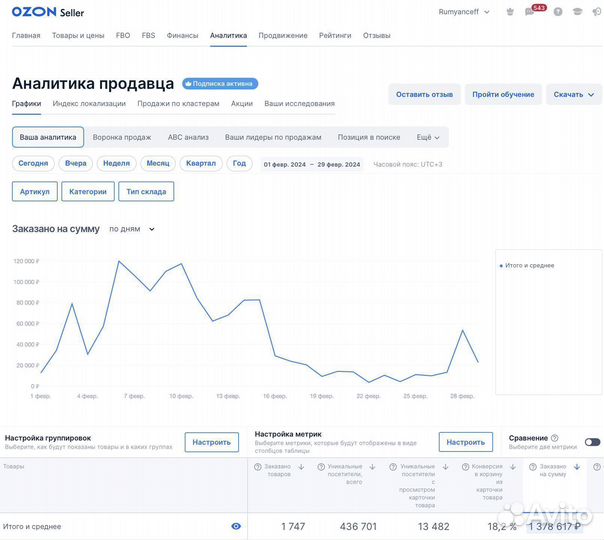
Task: Open Финансы in the top menu
Action: (x=182, y=35)
